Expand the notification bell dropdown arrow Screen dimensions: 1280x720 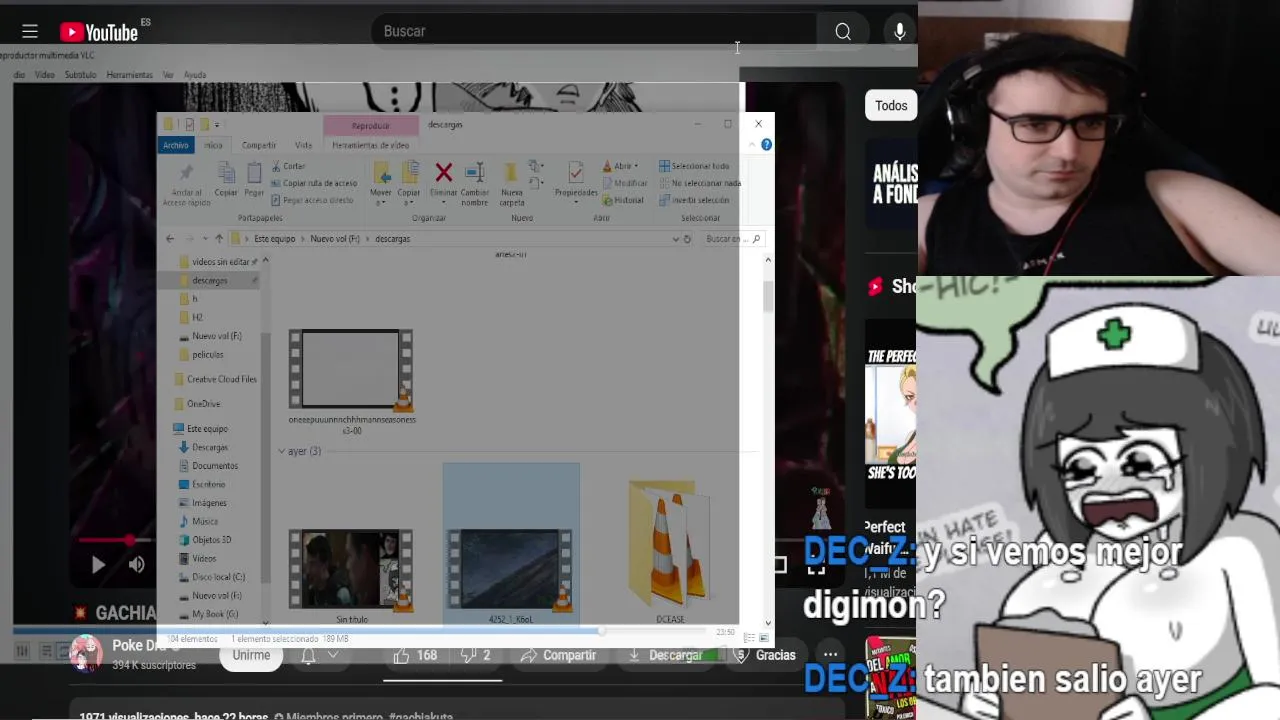[x=333, y=656]
